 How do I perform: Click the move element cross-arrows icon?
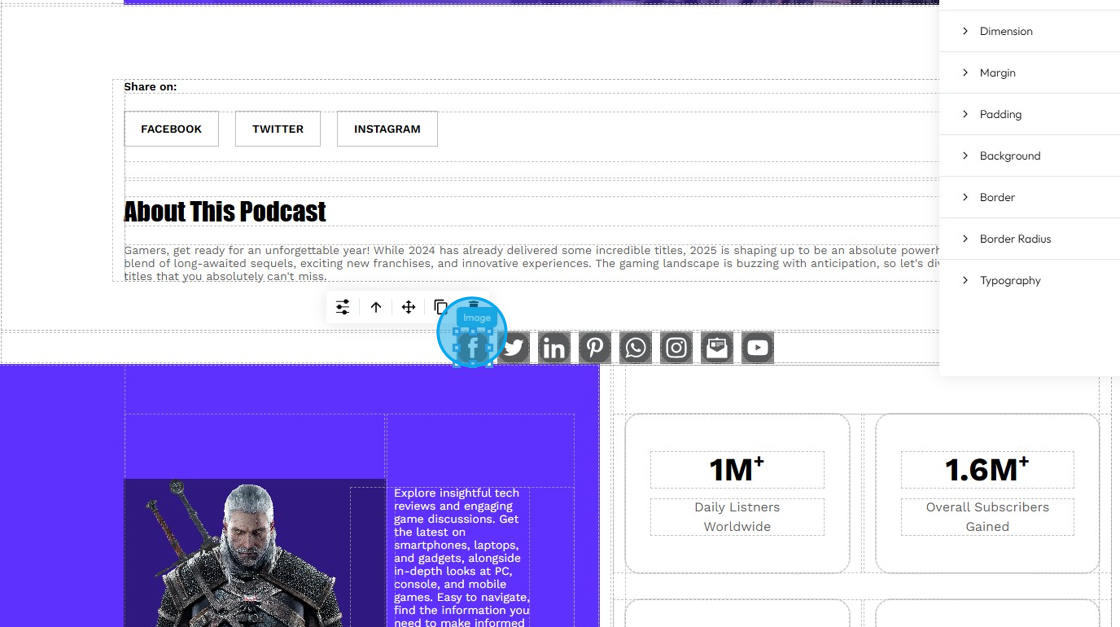(x=409, y=307)
